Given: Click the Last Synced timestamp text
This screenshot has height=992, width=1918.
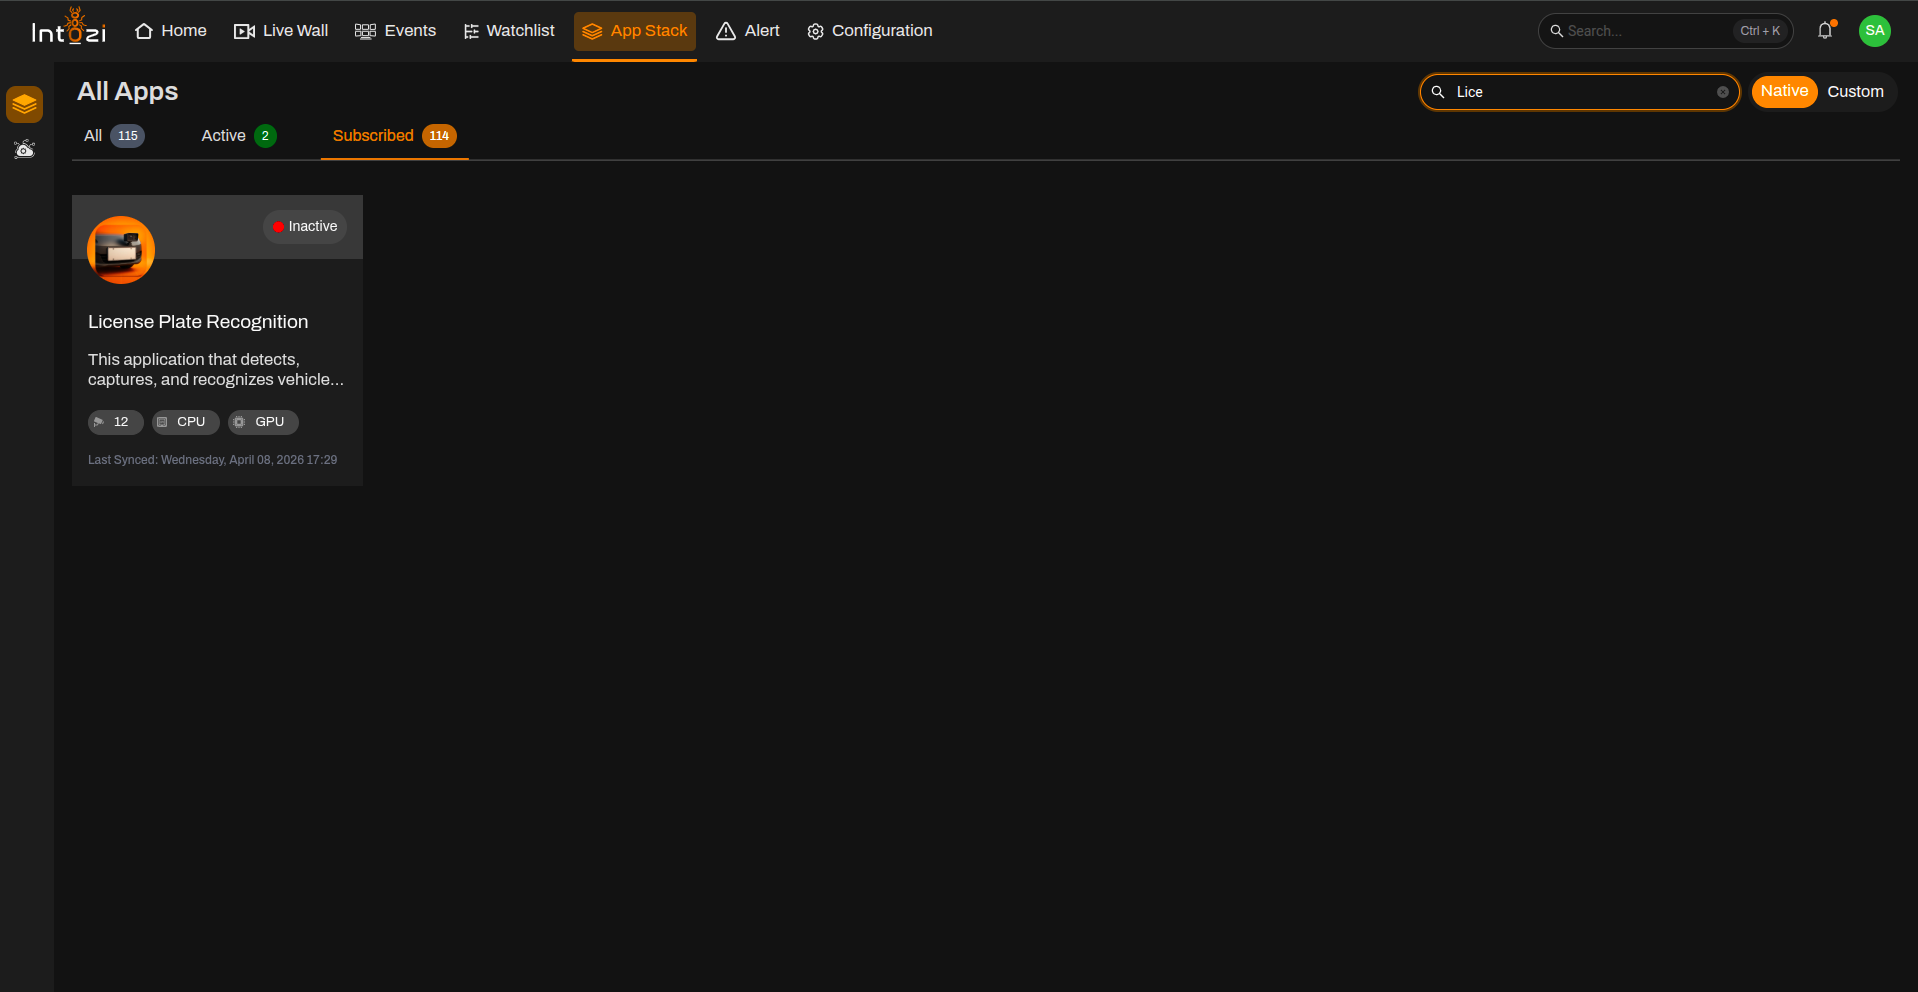Looking at the screenshot, I should [x=213, y=460].
